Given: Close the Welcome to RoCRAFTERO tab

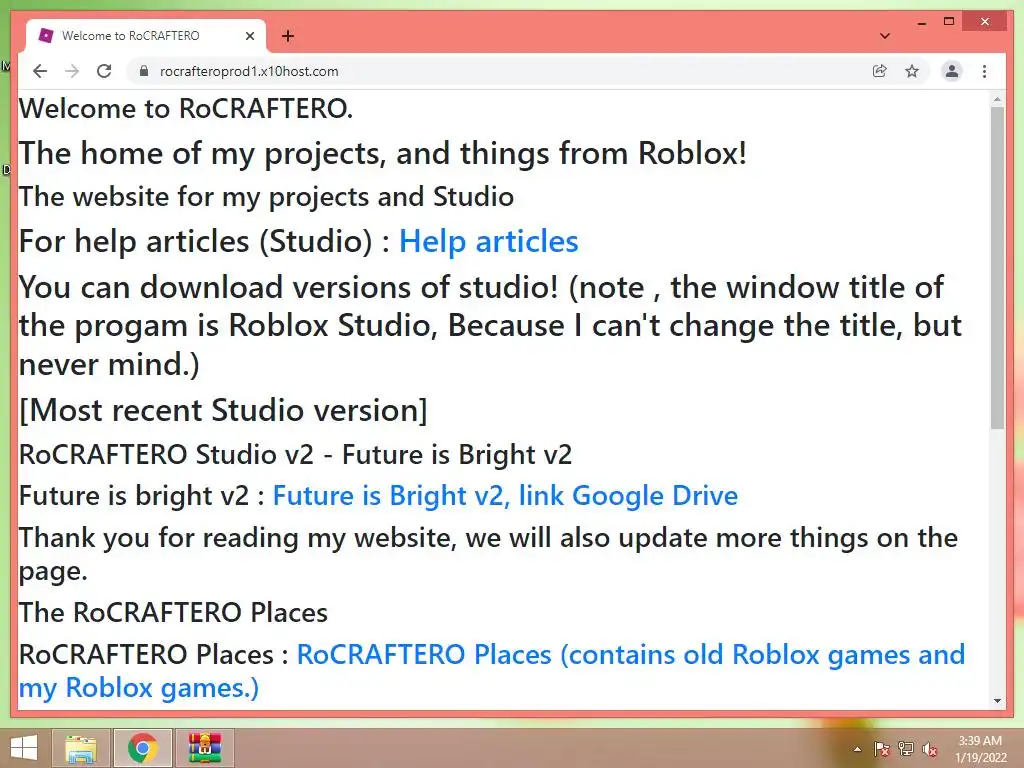Looking at the screenshot, I should pos(249,36).
